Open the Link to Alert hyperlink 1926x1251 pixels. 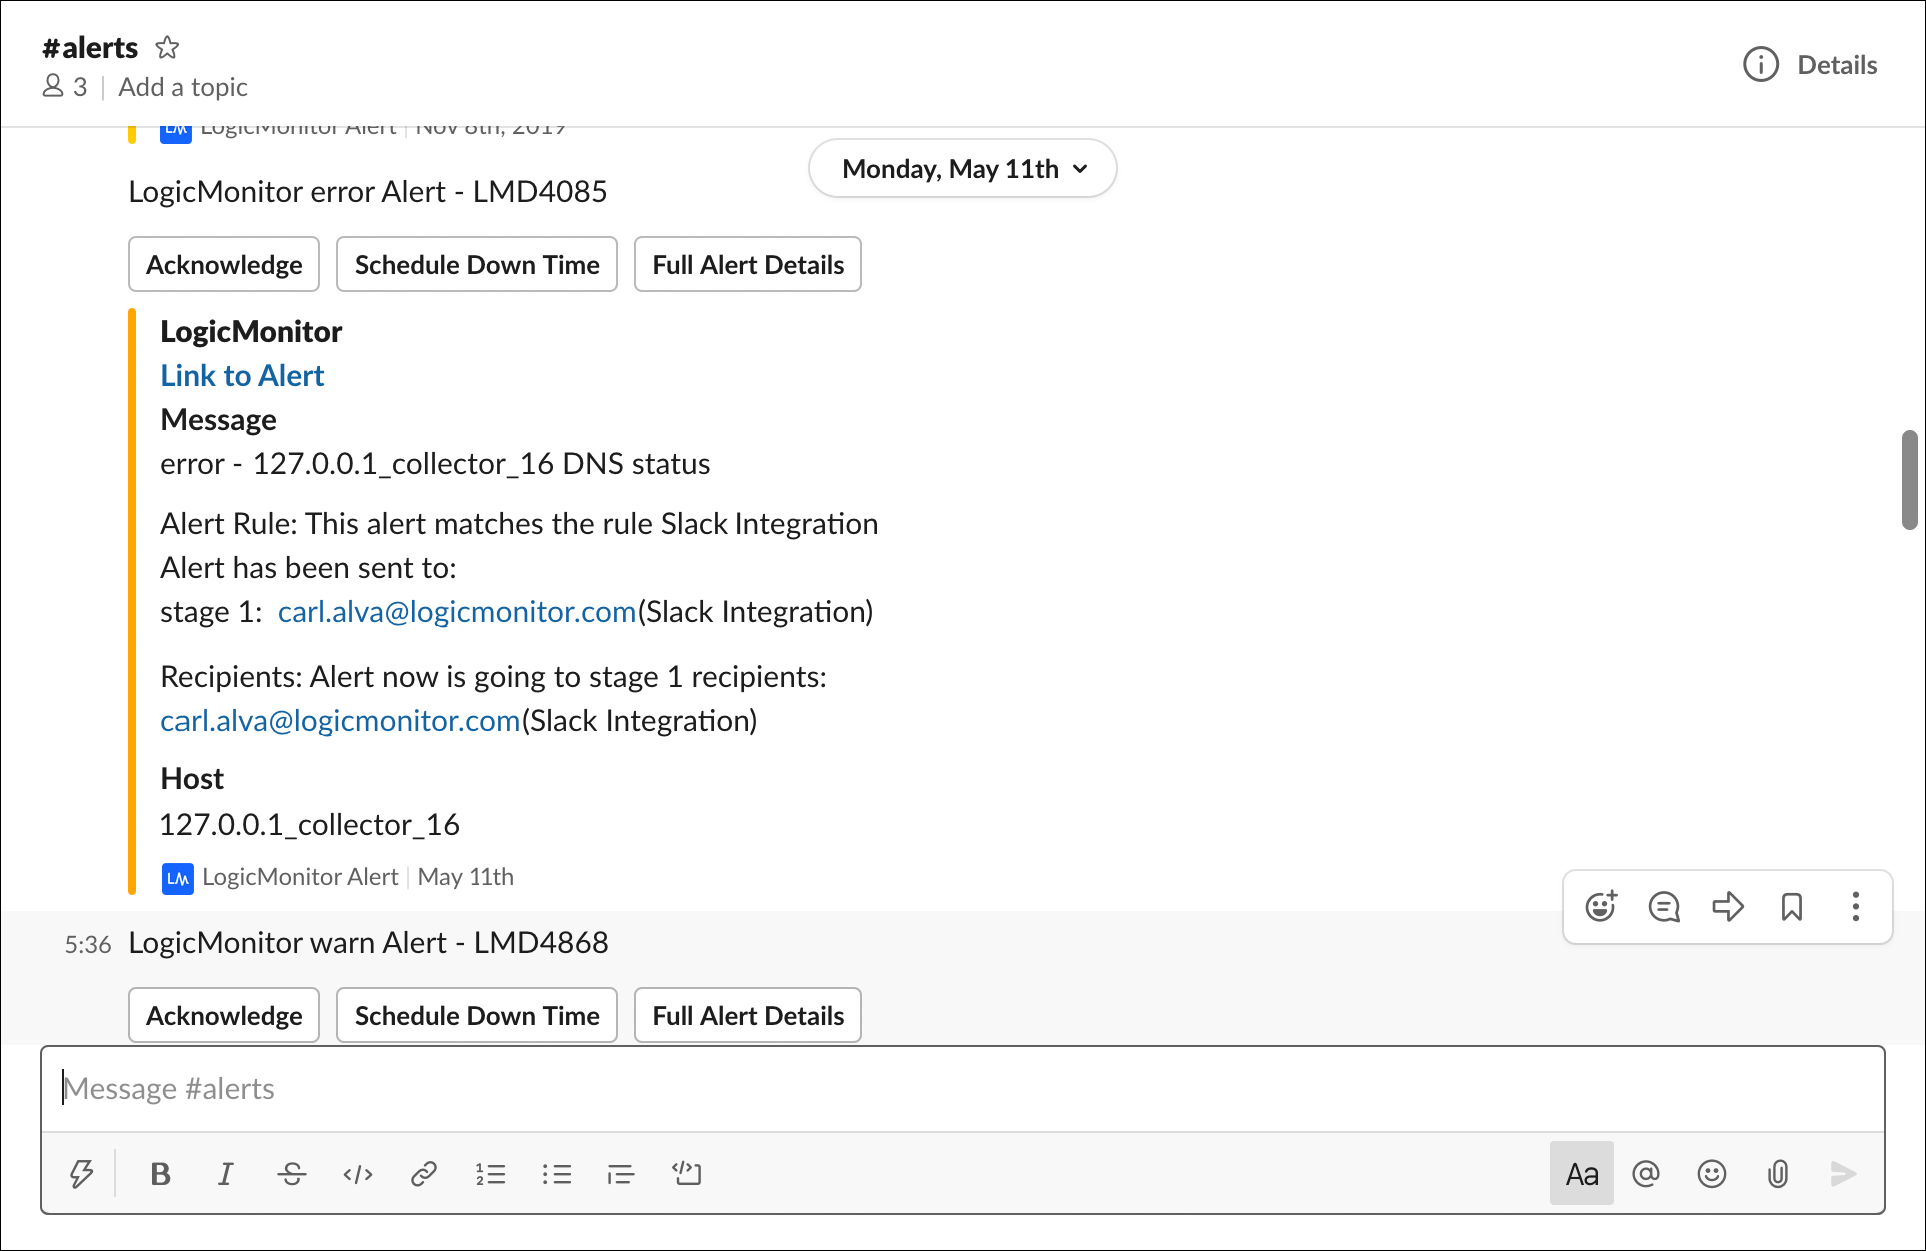[x=242, y=375]
